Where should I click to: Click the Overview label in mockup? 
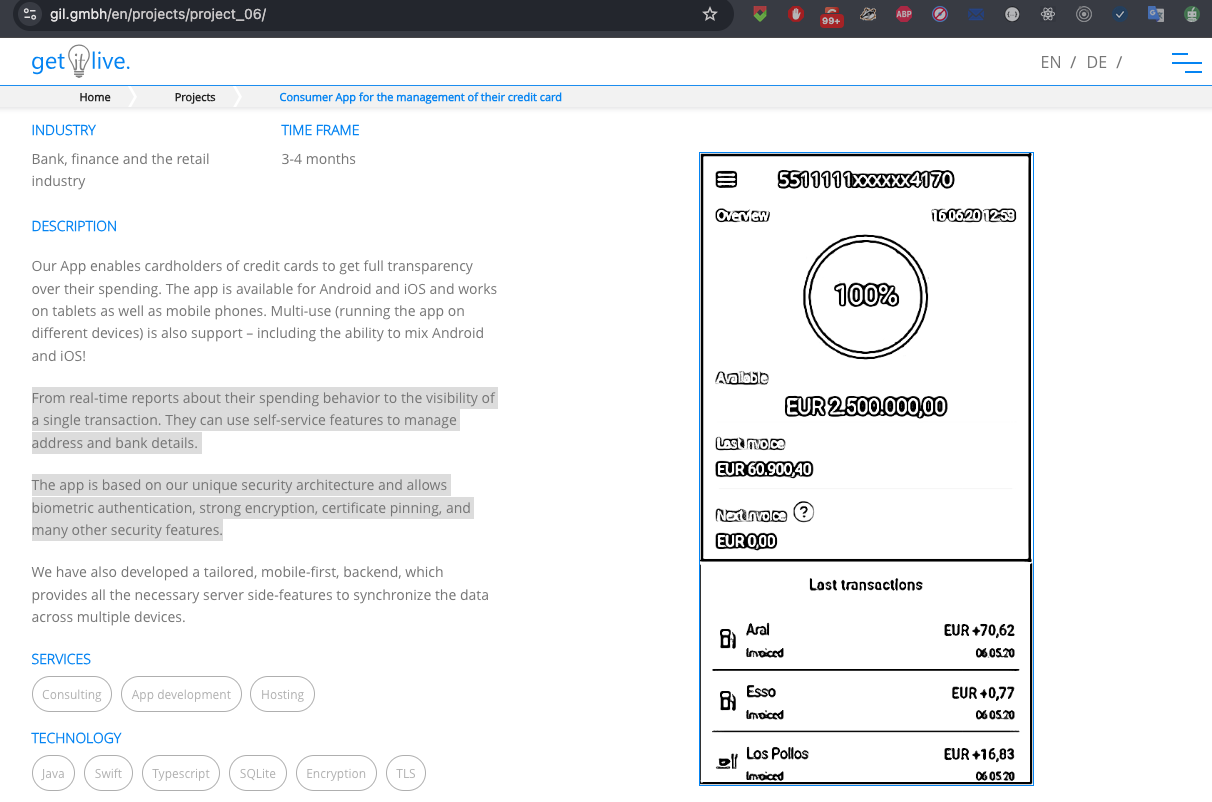(743, 215)
